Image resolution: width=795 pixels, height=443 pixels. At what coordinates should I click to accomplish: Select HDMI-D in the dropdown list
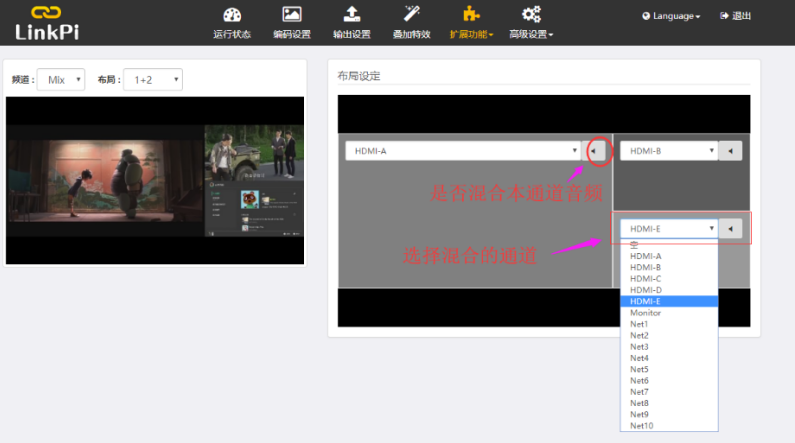coord(669,290)
